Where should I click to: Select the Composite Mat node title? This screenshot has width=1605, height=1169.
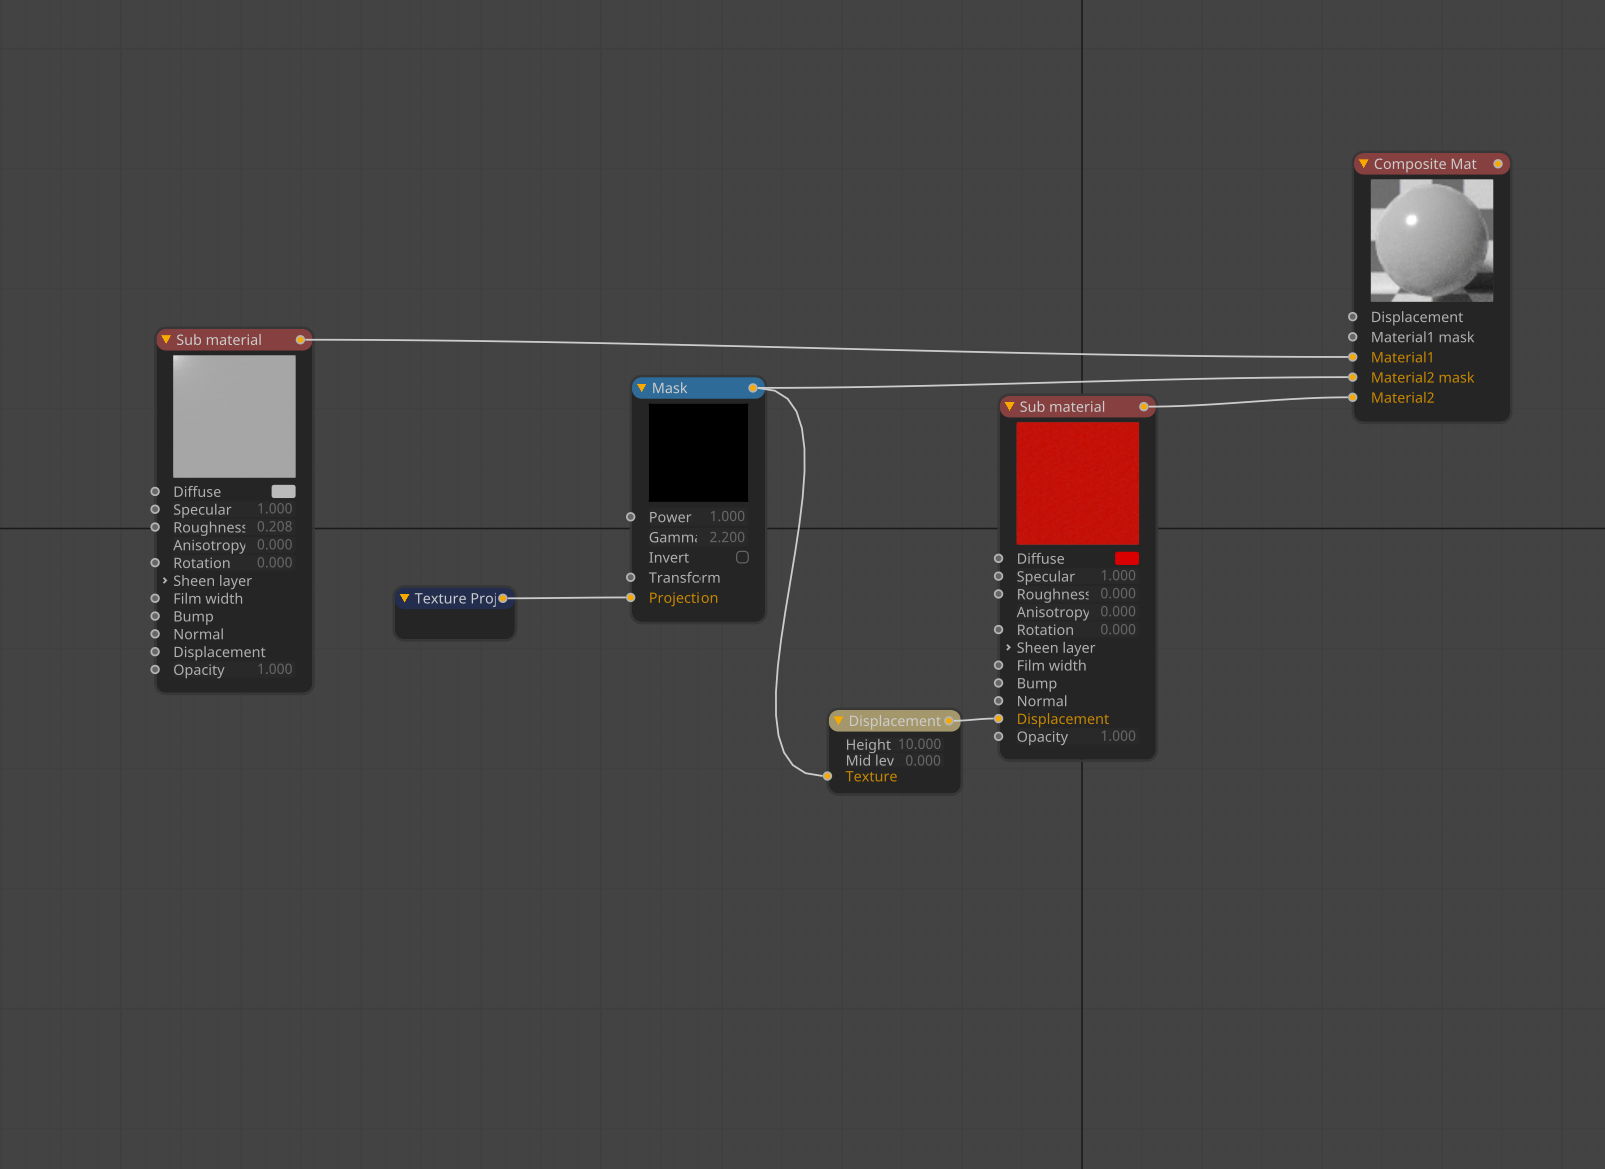click(1425, 164)
